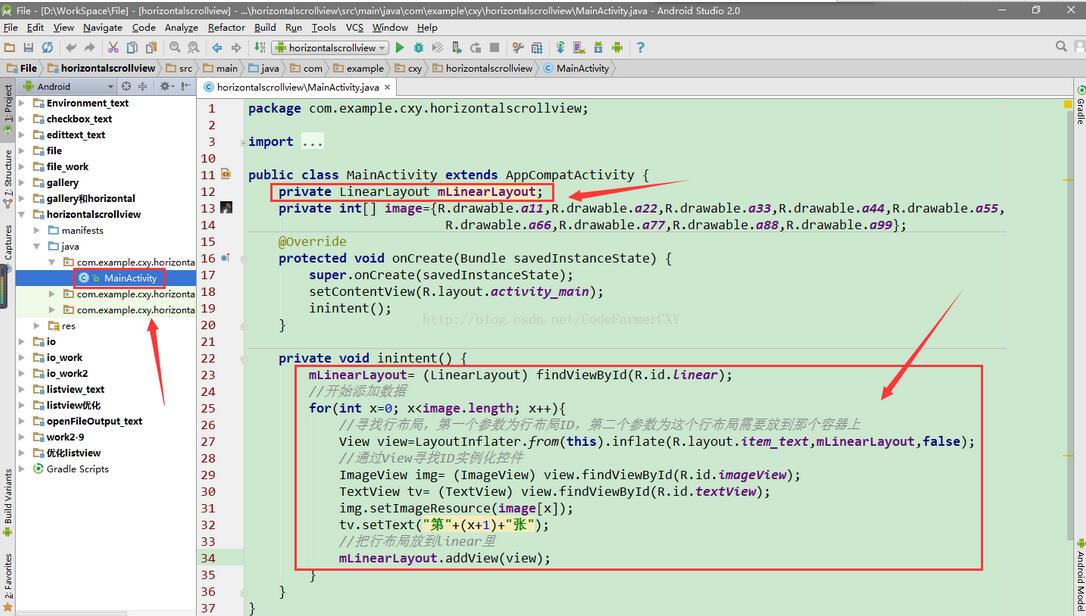Open the Android Device Monitor icon
Screen dimensions: 1086x616
tap(616, 47)
